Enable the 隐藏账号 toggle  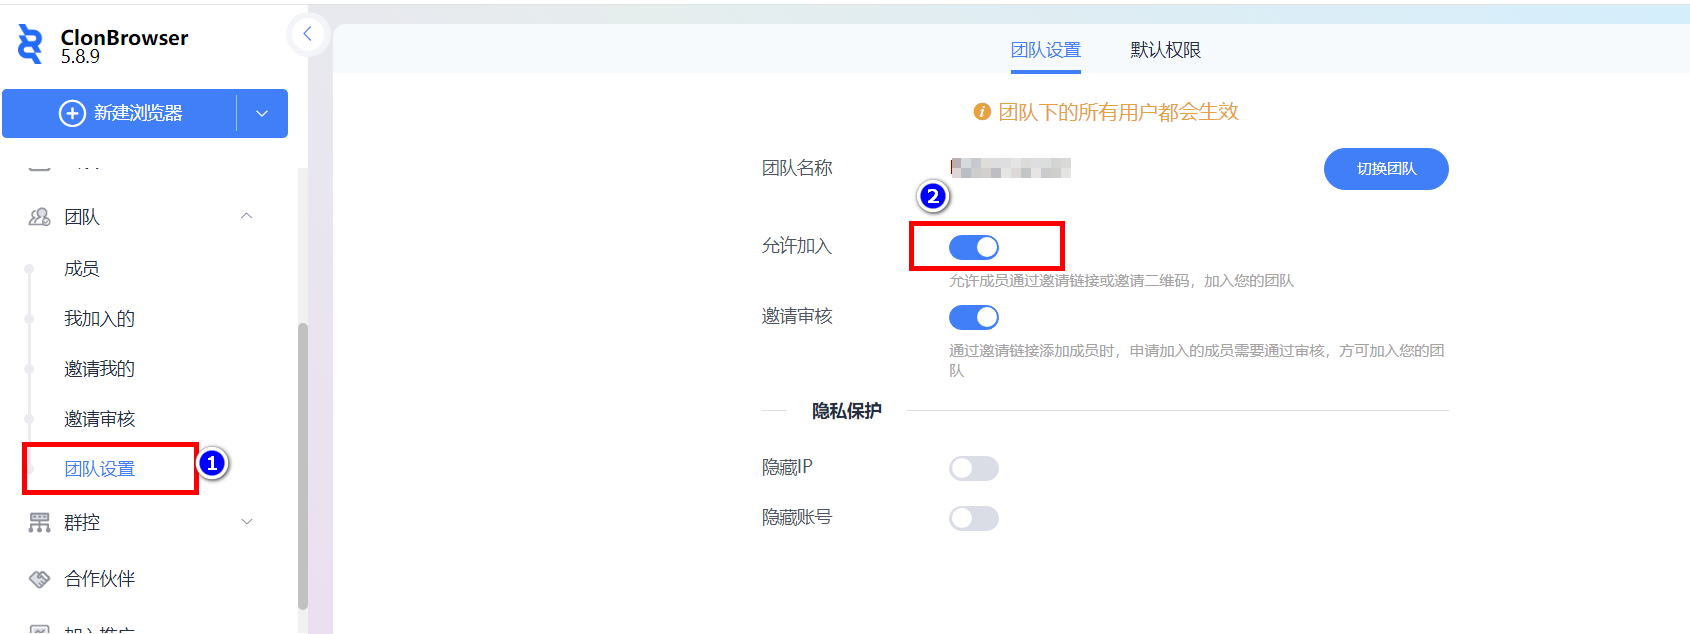(x=974, y=518)
